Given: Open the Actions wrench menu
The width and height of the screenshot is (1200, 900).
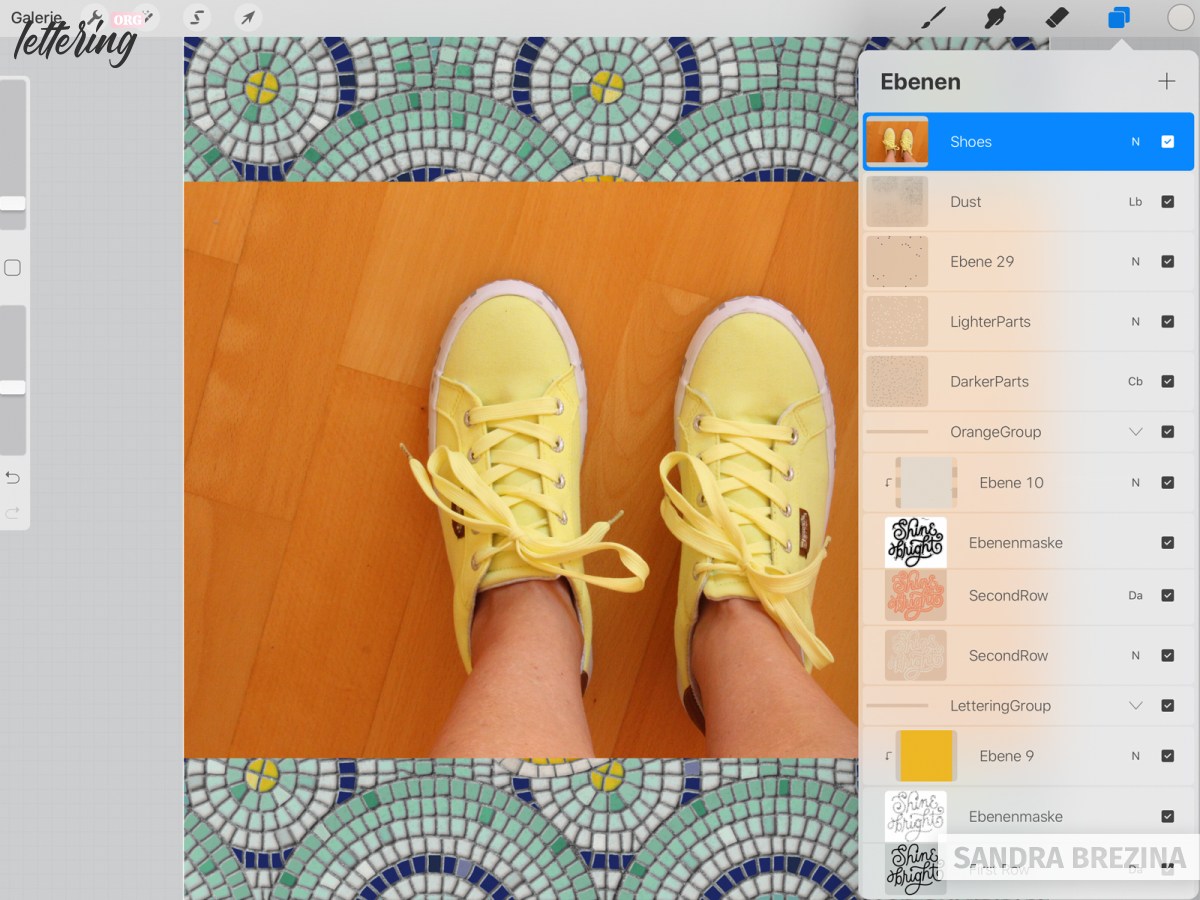Looking at the screenshot, I should coord(95,17).
